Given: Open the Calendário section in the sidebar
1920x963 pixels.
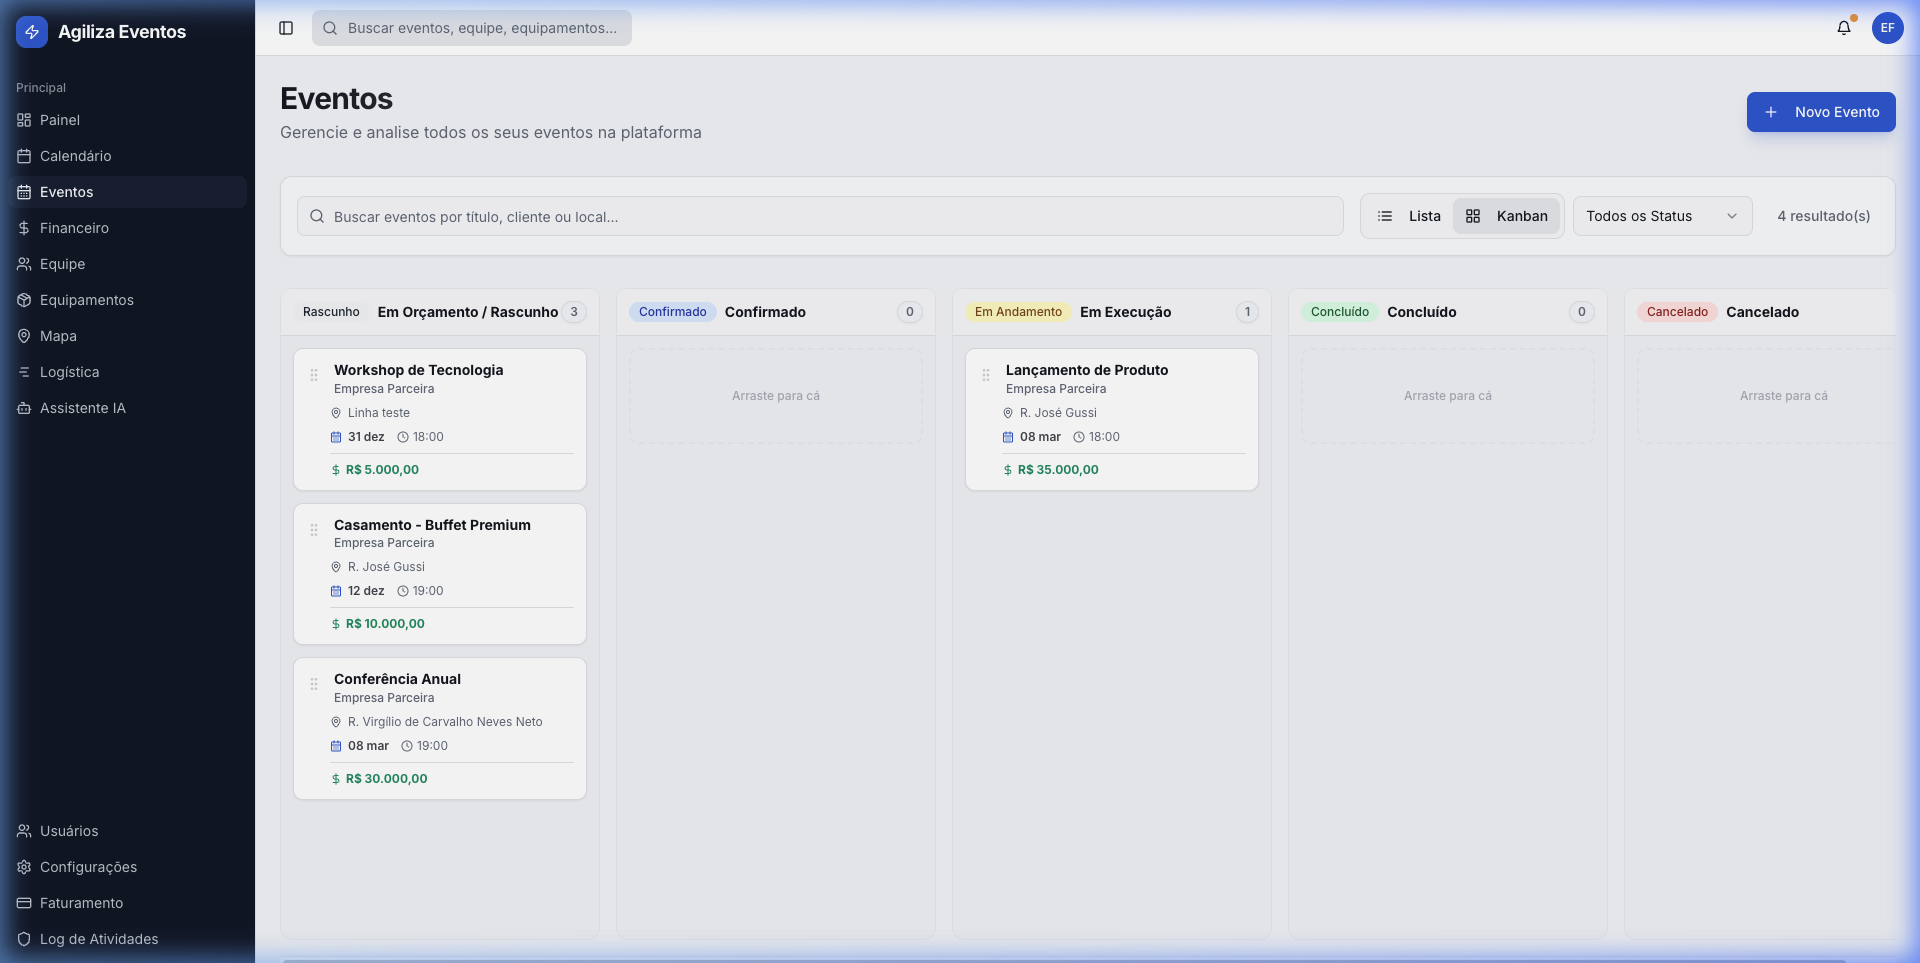Looking at the screenshot, I should (x=74, y=156).
